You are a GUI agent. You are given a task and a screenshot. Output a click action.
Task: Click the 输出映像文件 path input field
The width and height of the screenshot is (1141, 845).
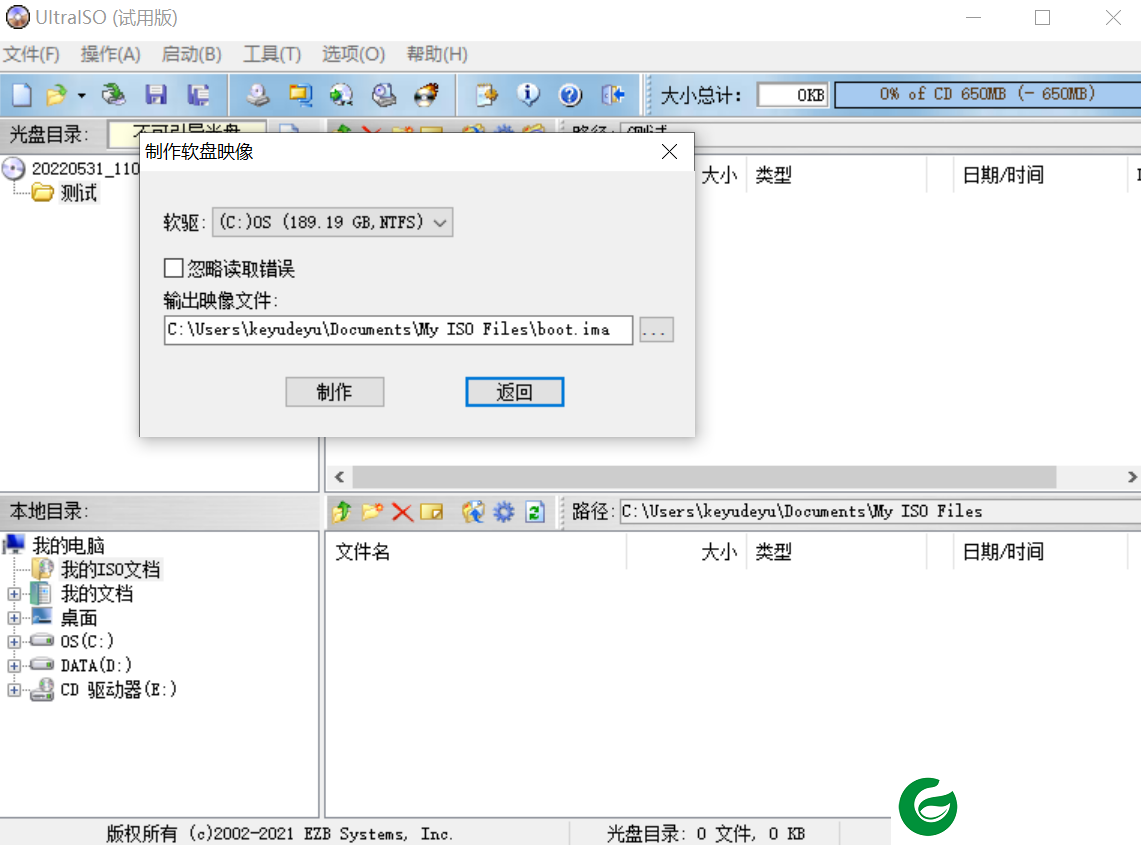pos(398,330)
